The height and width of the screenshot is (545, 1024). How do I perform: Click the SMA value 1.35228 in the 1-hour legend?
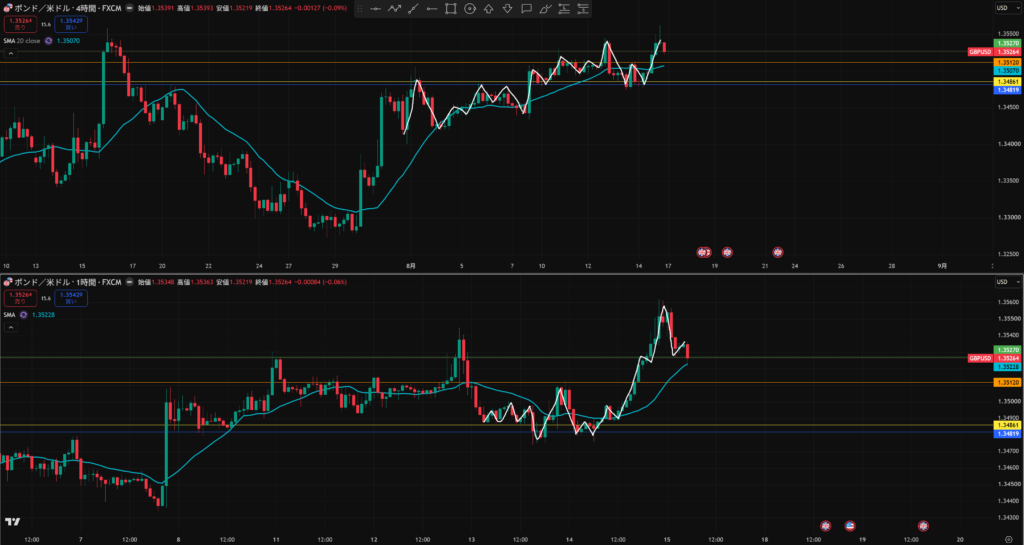click(44, 315)
